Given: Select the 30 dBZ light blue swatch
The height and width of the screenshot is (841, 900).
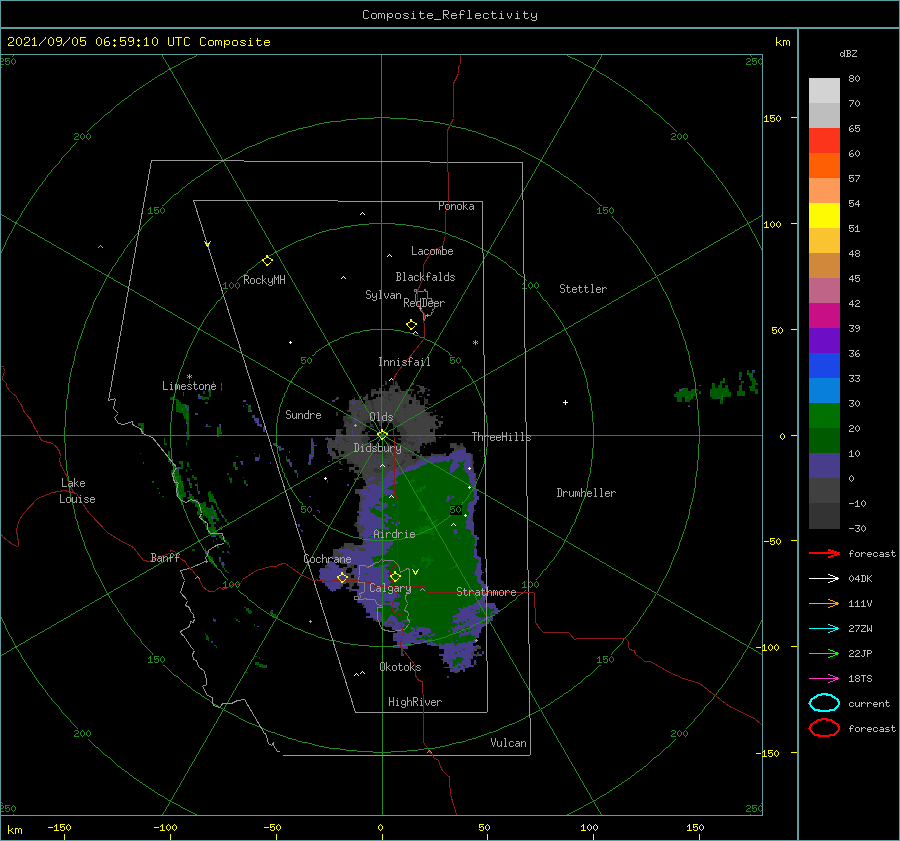Looking at the screenshot, I should click(x=824, y=390).
